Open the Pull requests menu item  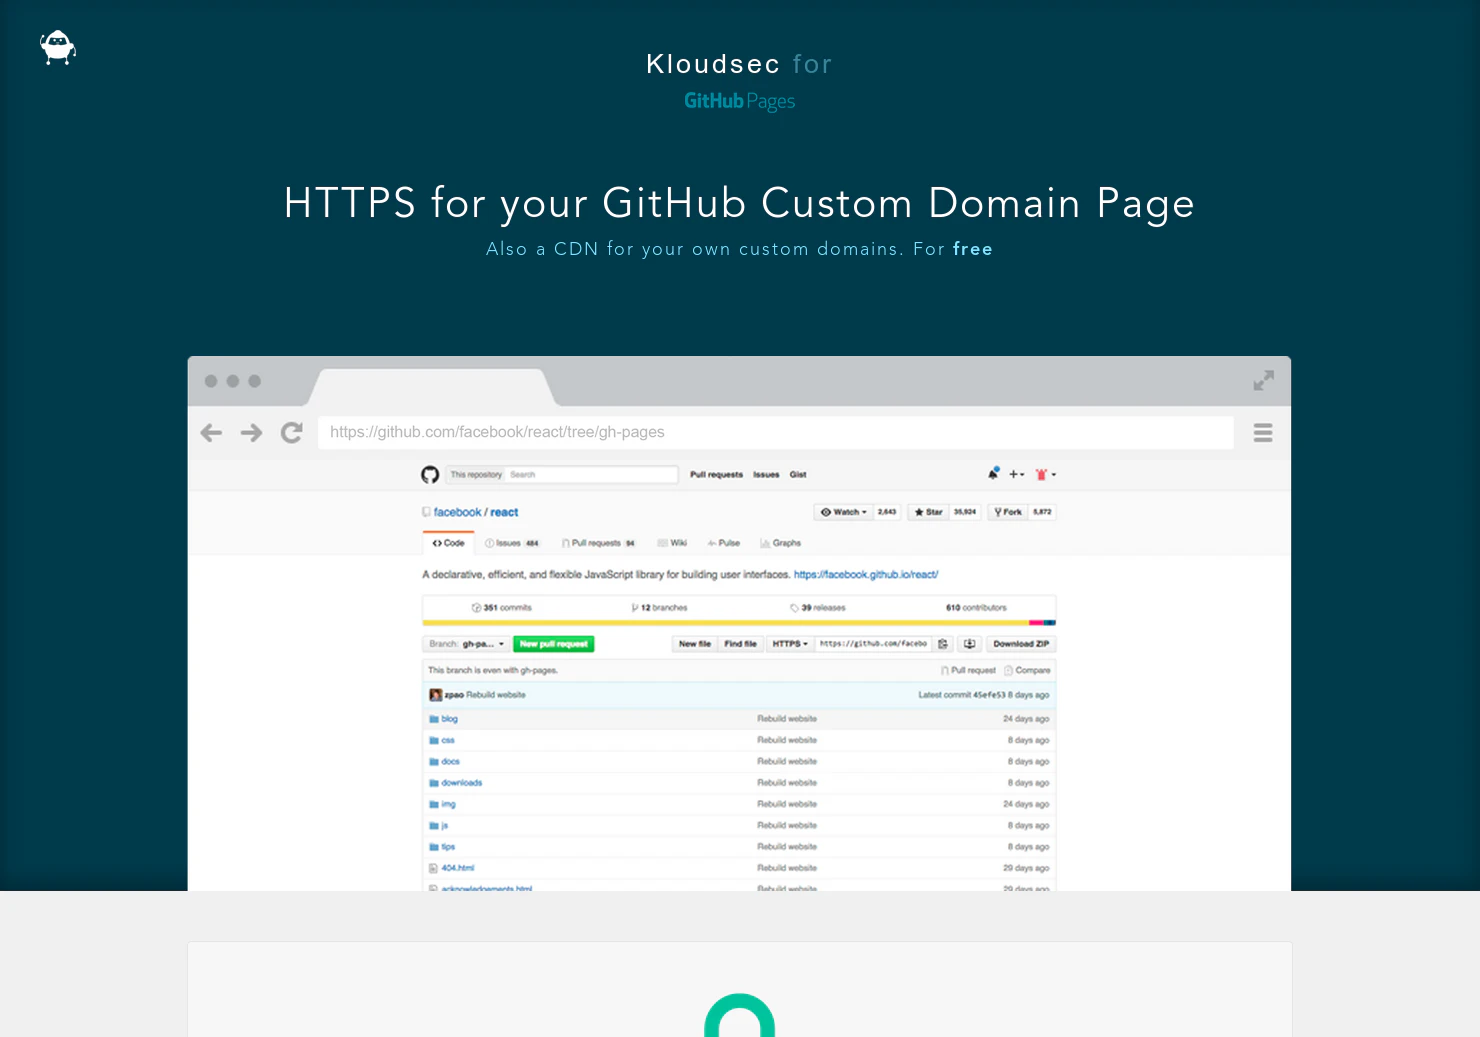[x=716, y=474]
